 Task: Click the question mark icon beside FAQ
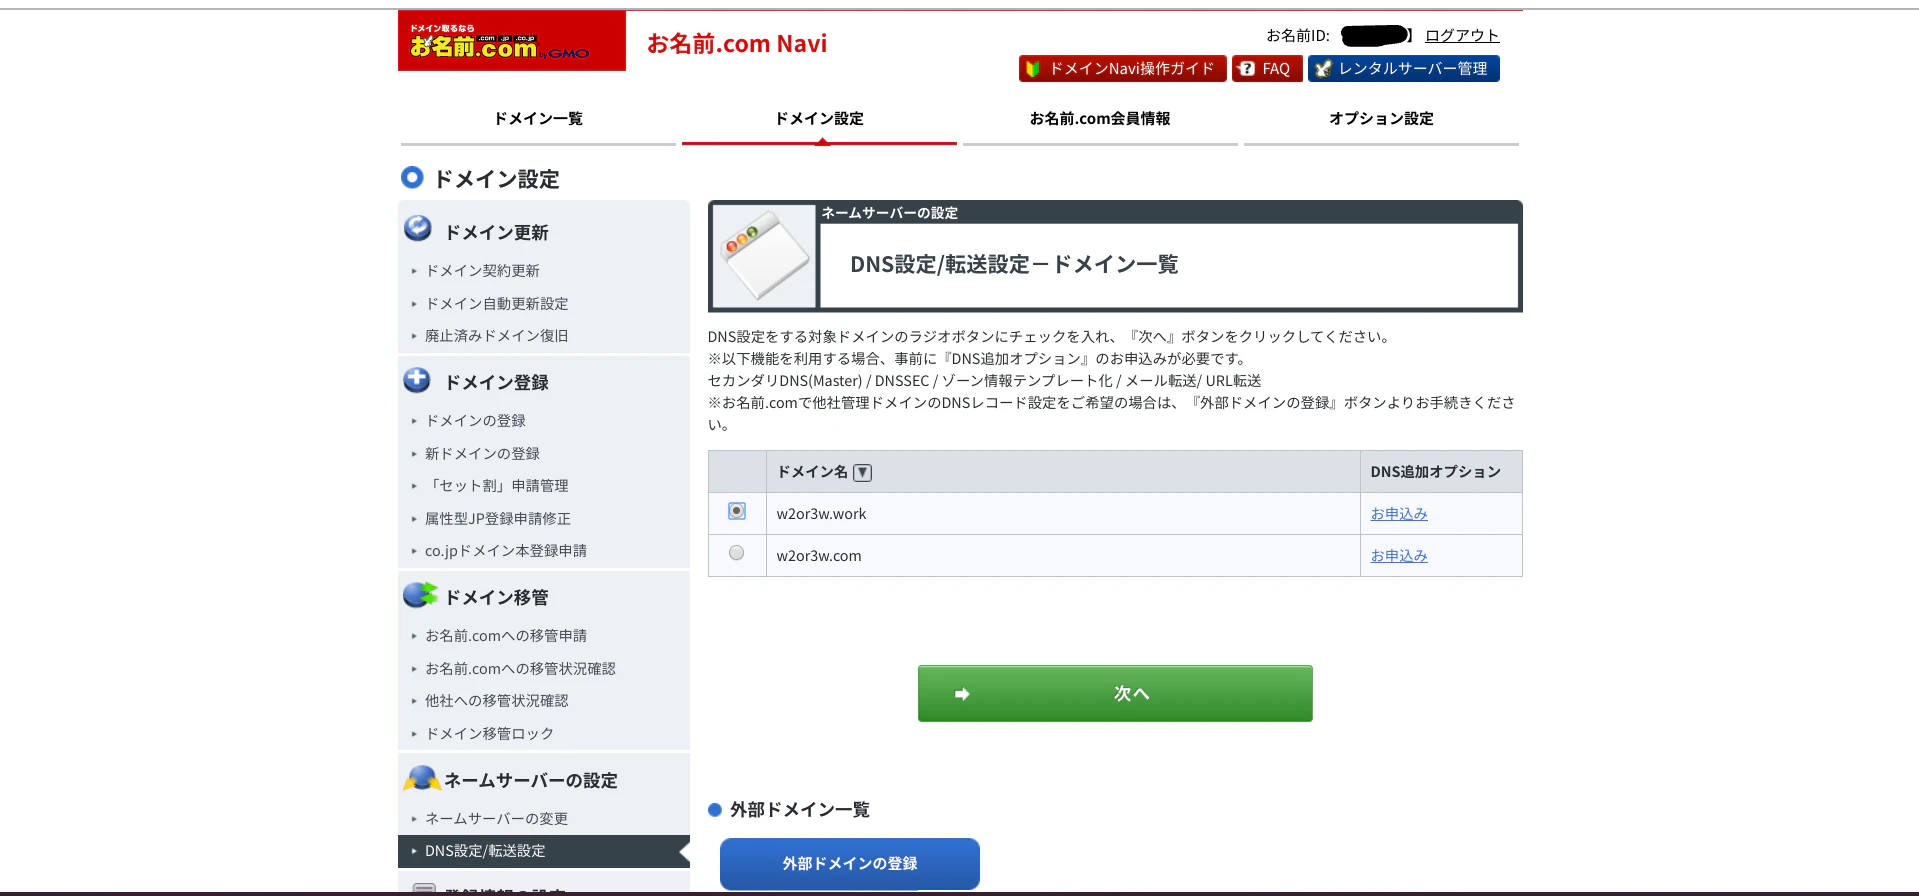click(x=1246, y=69)
